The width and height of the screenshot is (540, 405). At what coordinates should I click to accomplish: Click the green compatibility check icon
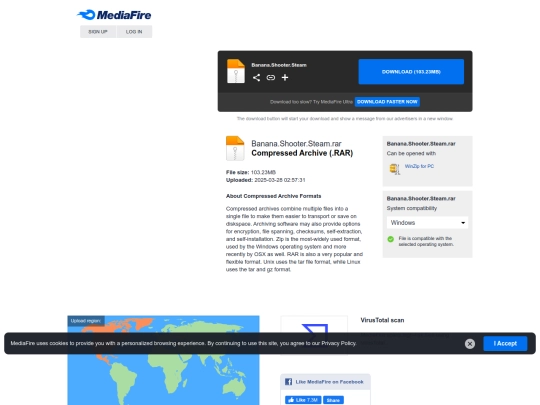(x=391, y=239)
